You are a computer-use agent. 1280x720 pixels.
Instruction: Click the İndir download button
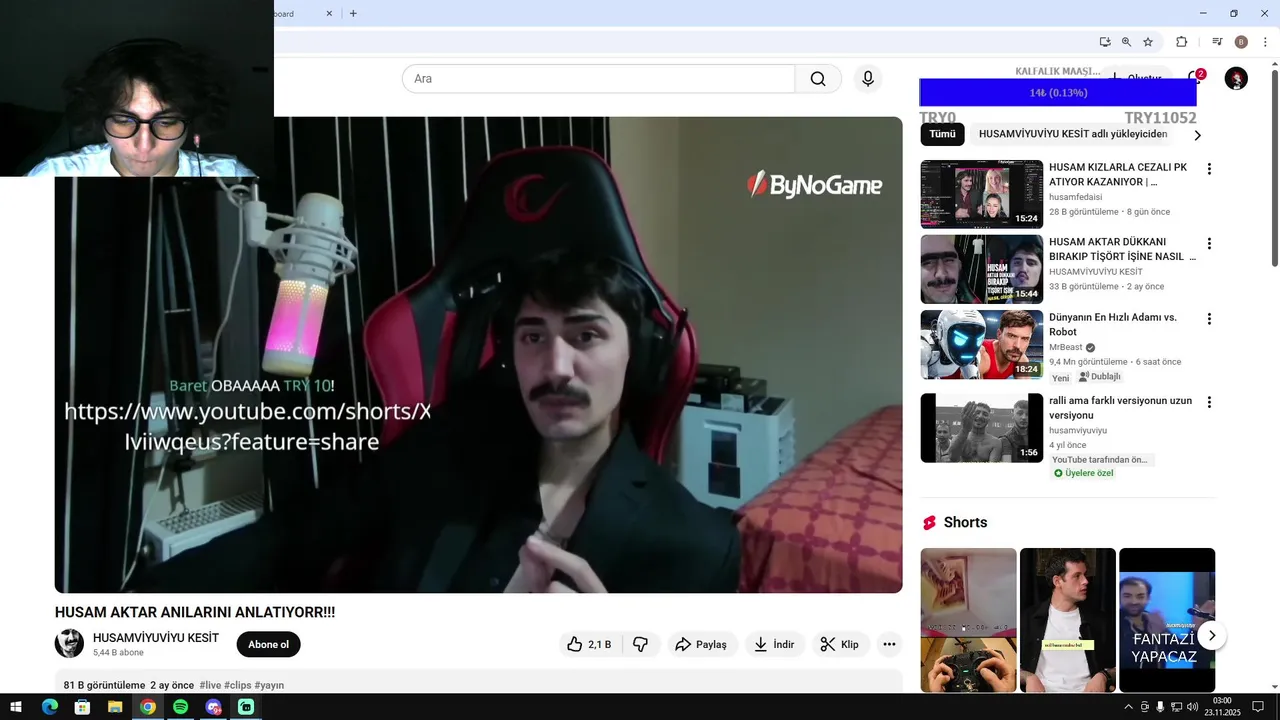point(775,645)
